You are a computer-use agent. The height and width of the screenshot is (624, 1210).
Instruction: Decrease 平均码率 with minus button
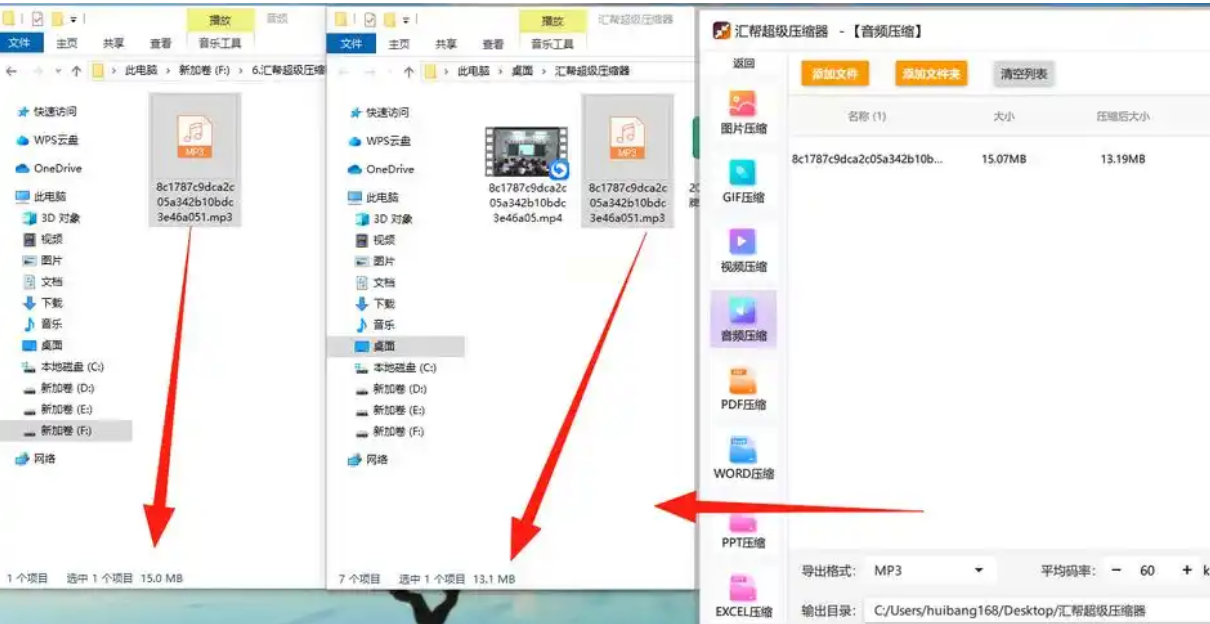pyautogui.click(x=1116, y=570)
